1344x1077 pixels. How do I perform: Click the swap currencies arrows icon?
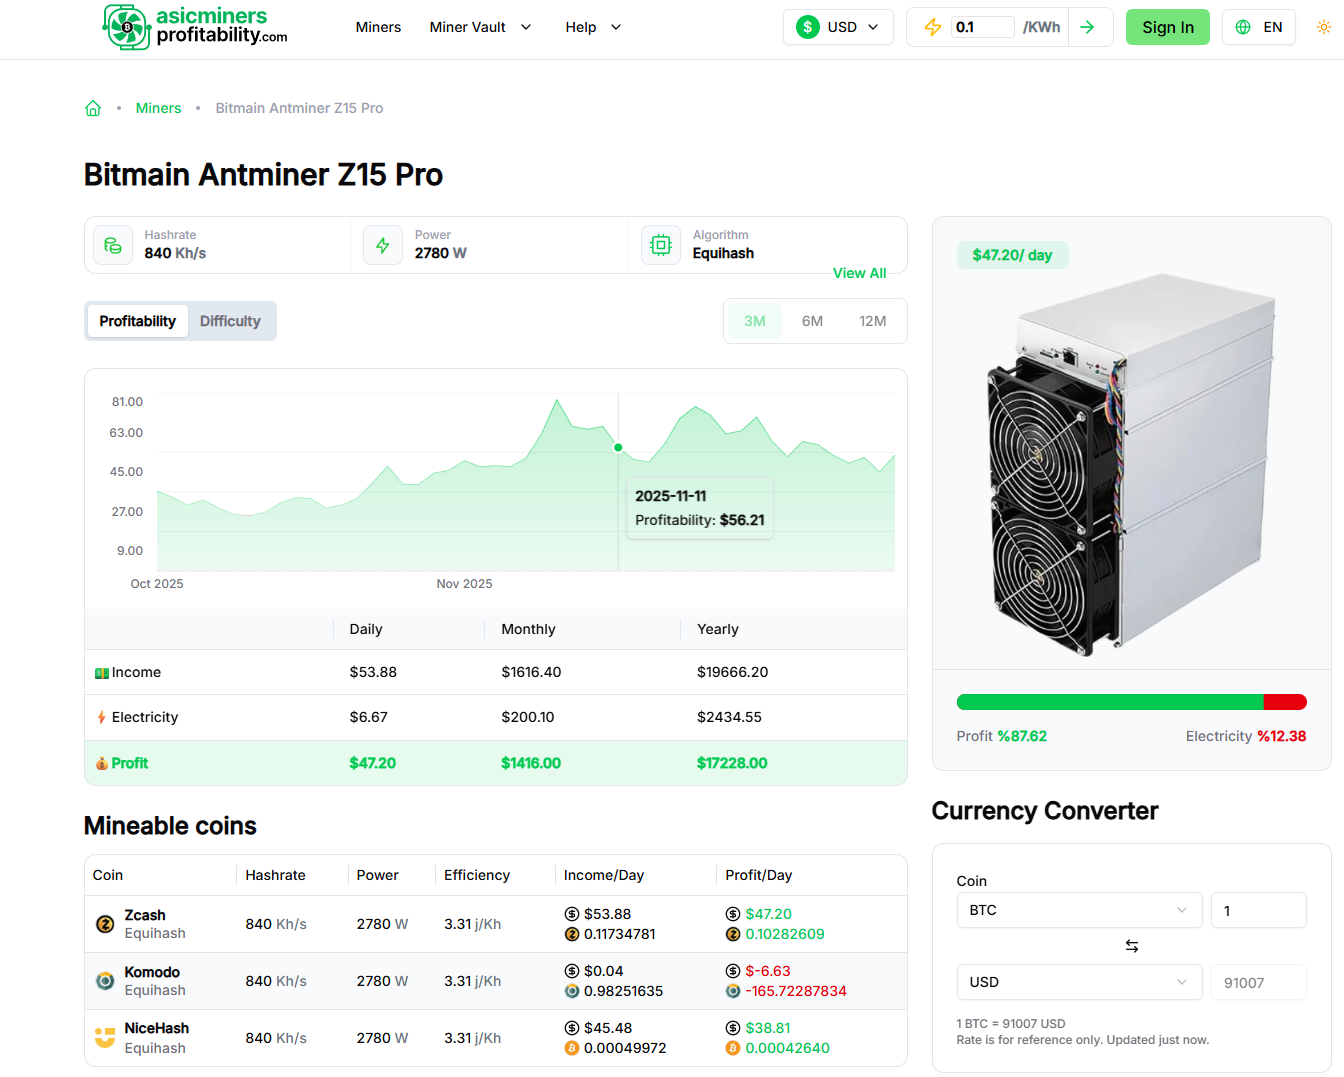tap(1131, 946)
